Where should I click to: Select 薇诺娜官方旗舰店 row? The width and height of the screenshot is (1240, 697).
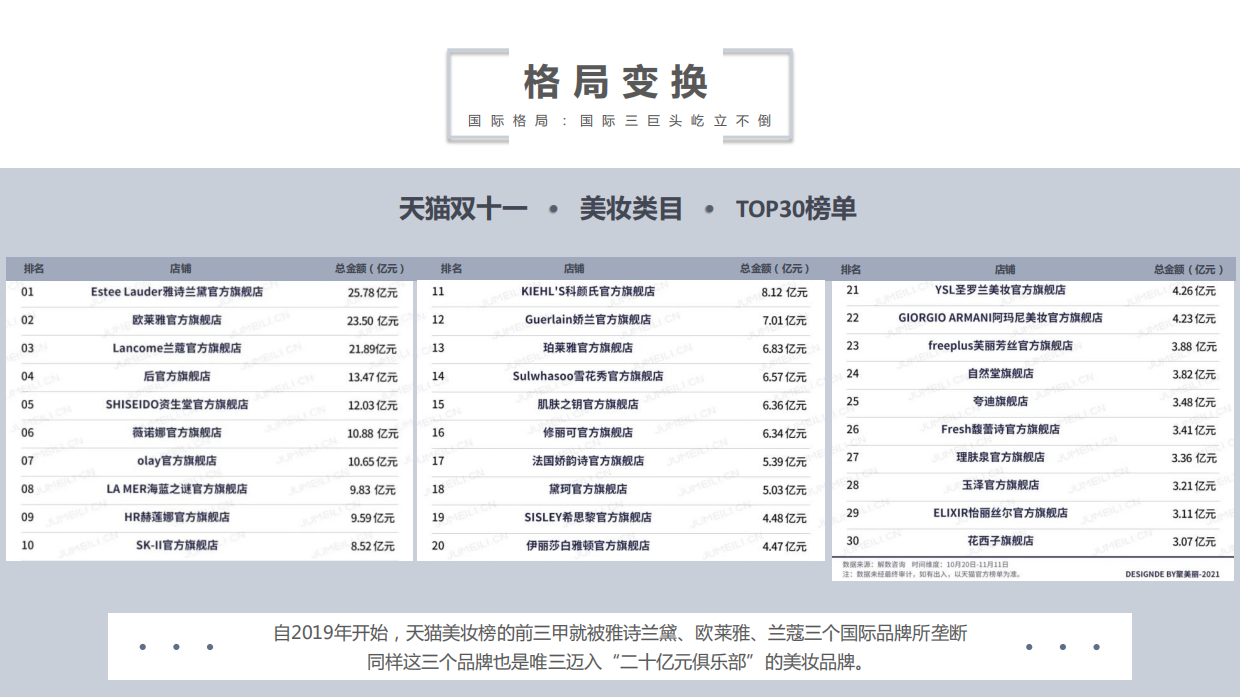(210, 433)
